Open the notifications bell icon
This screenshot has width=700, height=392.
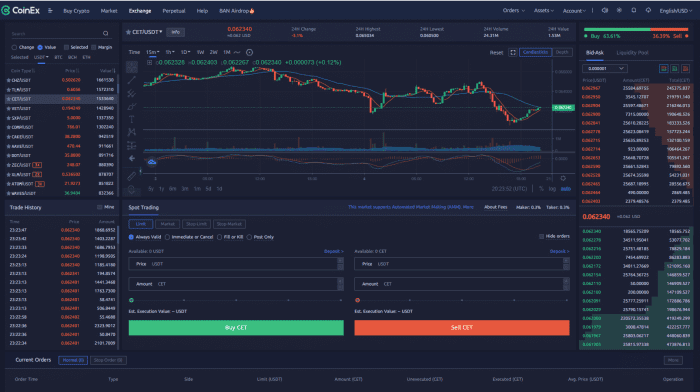633,10
